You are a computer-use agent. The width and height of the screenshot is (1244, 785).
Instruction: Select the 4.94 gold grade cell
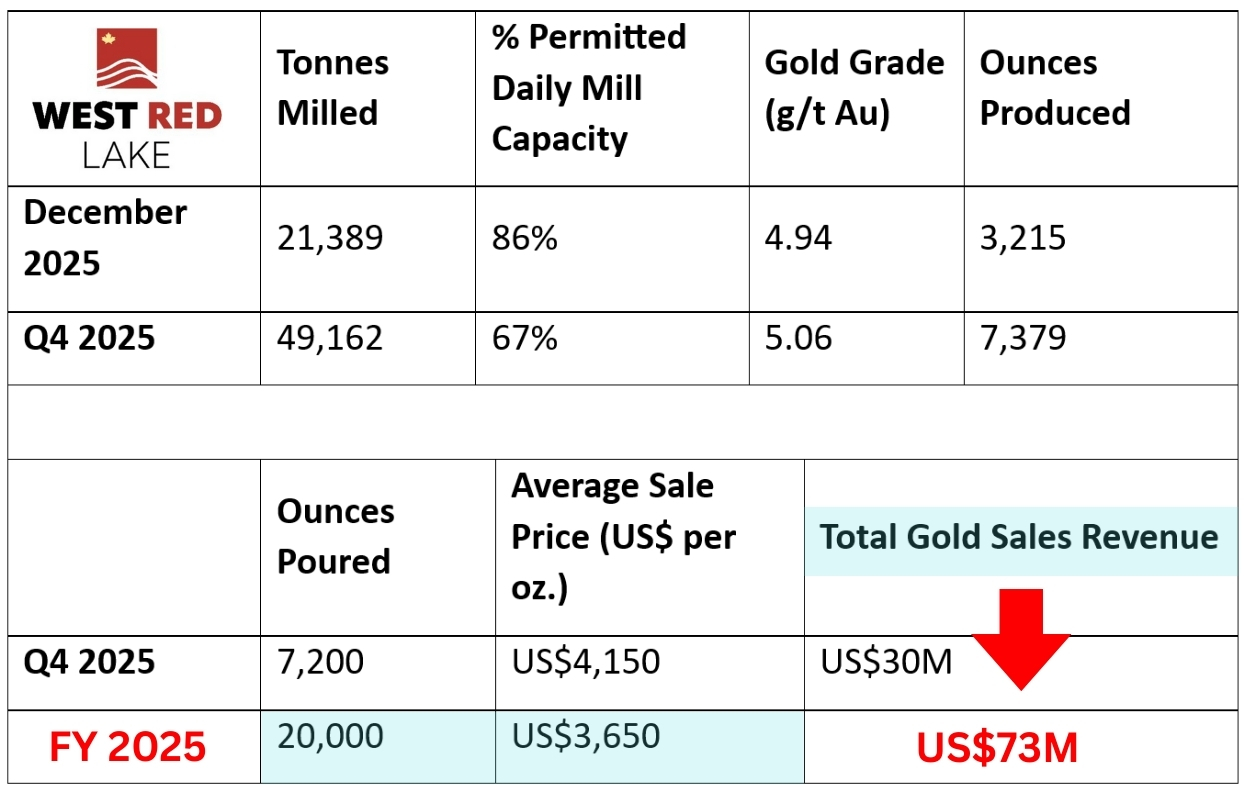tap(798, 238)
